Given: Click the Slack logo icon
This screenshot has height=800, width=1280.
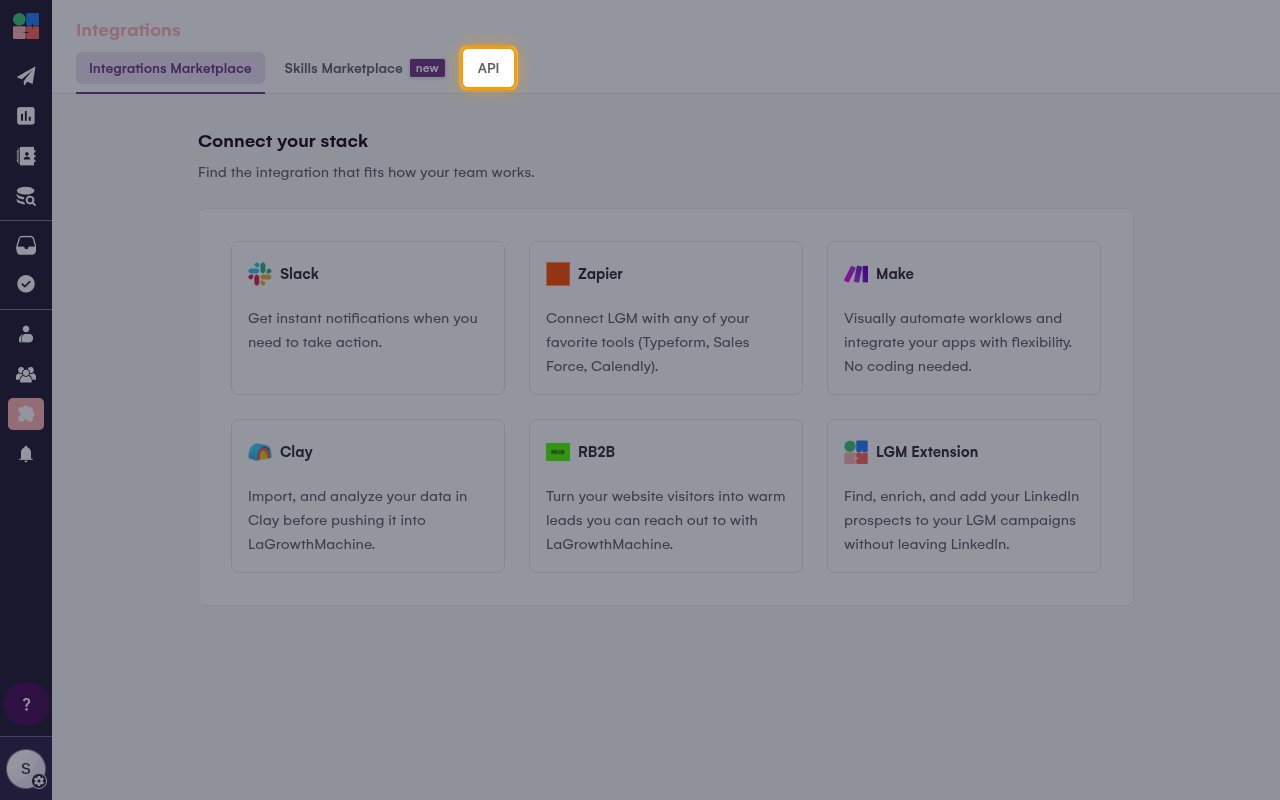Looking at the screenshot, I should point(260,274).
